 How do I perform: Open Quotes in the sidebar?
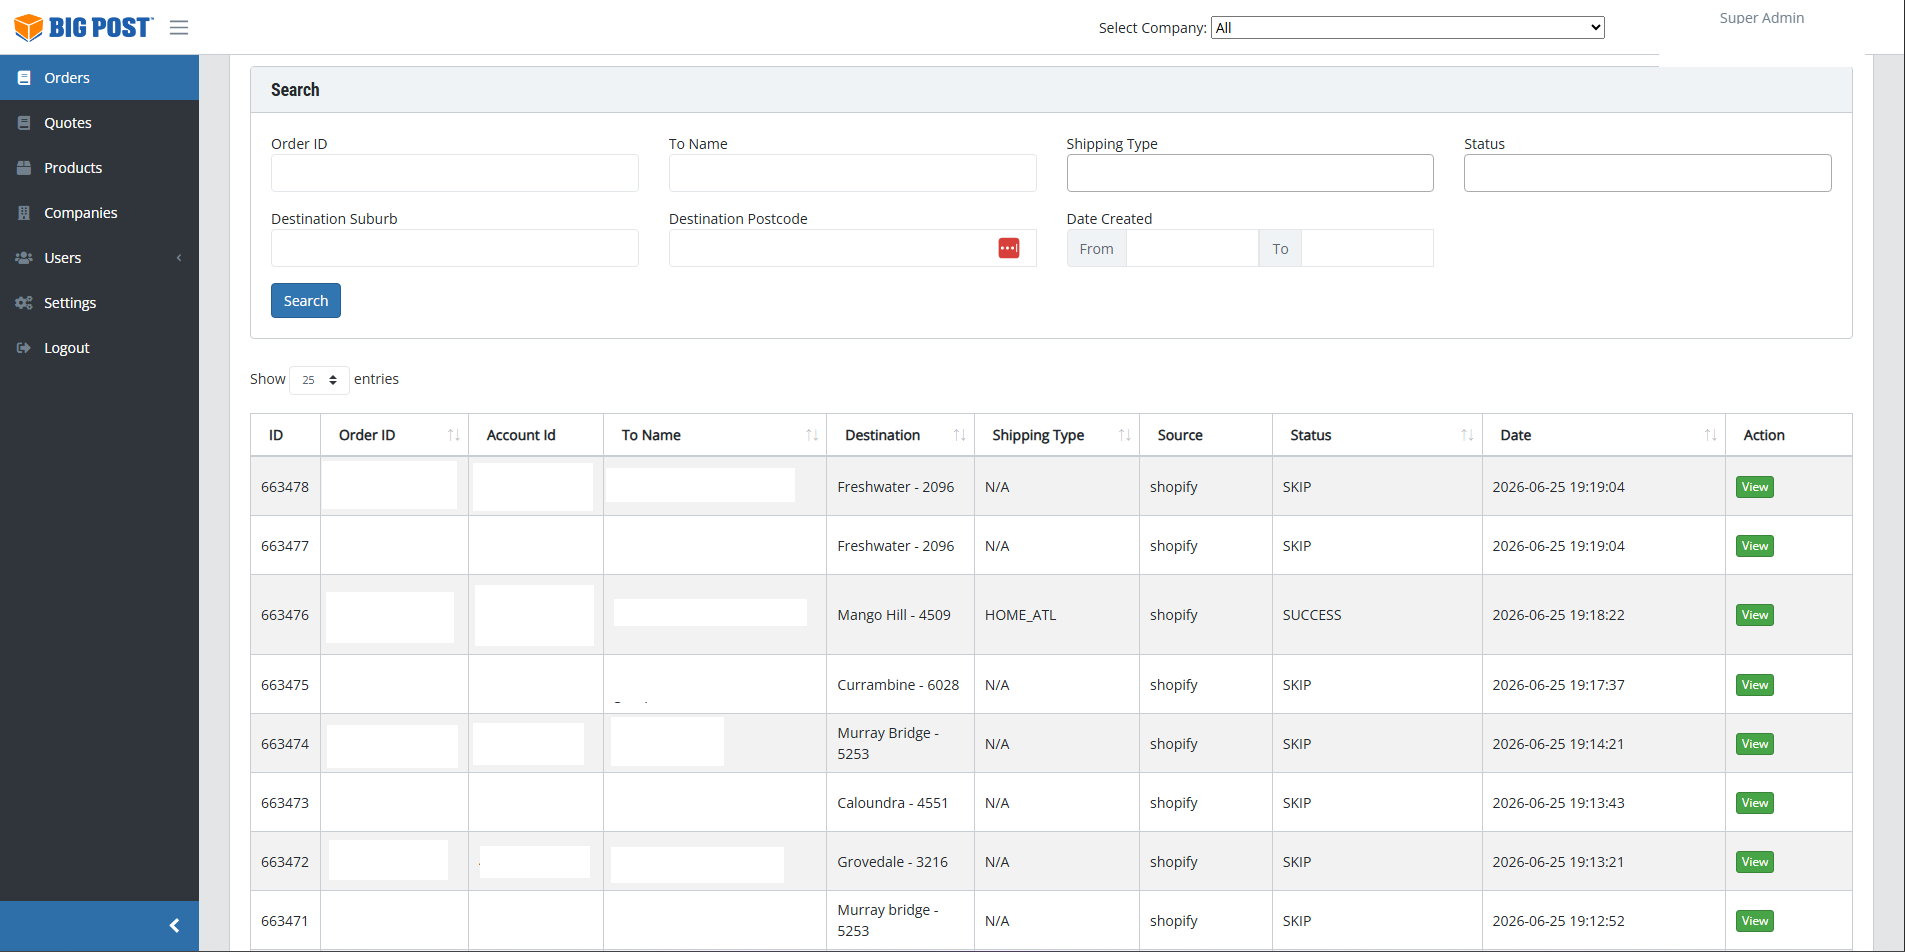pyautogui.click(x=99, y=123)
